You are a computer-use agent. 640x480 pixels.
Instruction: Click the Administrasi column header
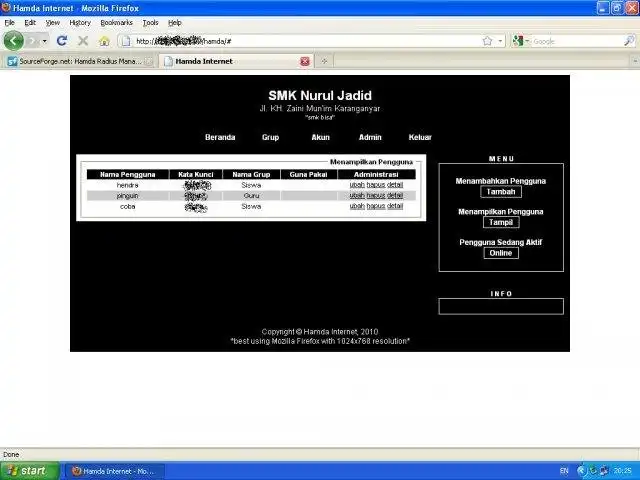pos(376,175)
